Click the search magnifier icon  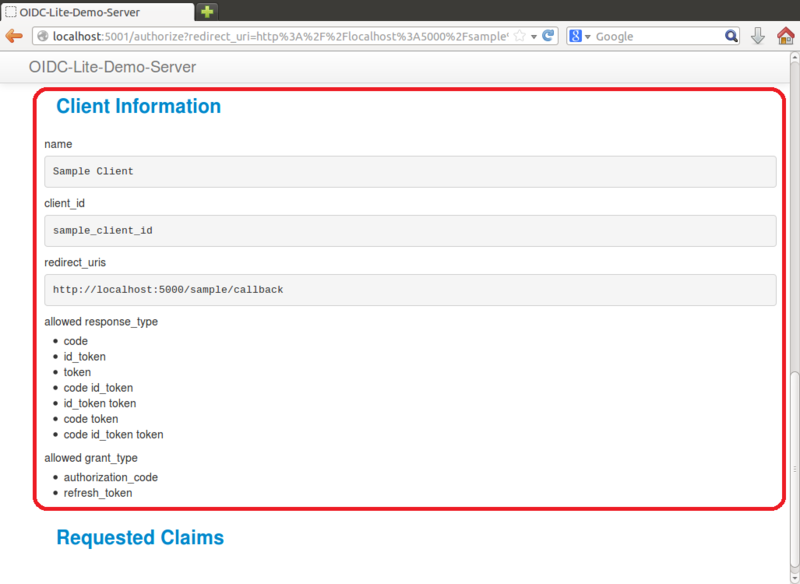pyautogui.click(x=731, y=36)
